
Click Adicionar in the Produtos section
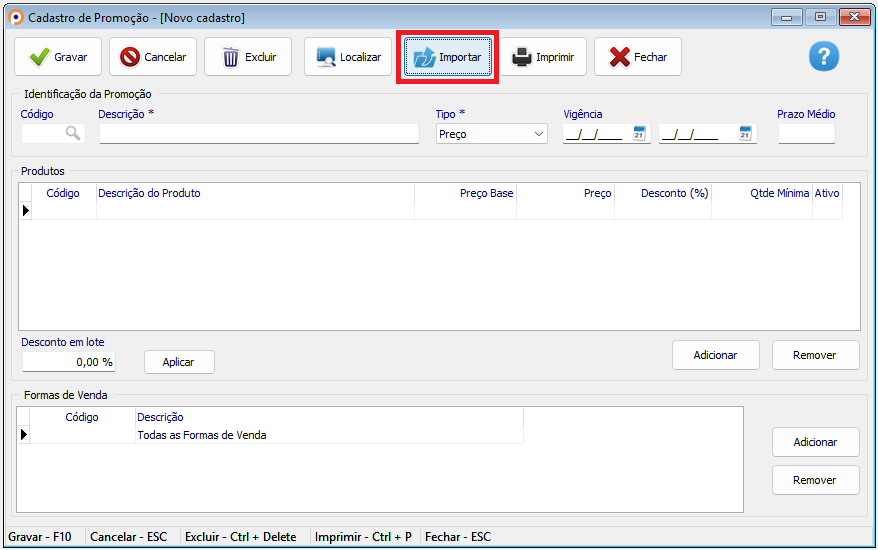click(x=715, y=355)
